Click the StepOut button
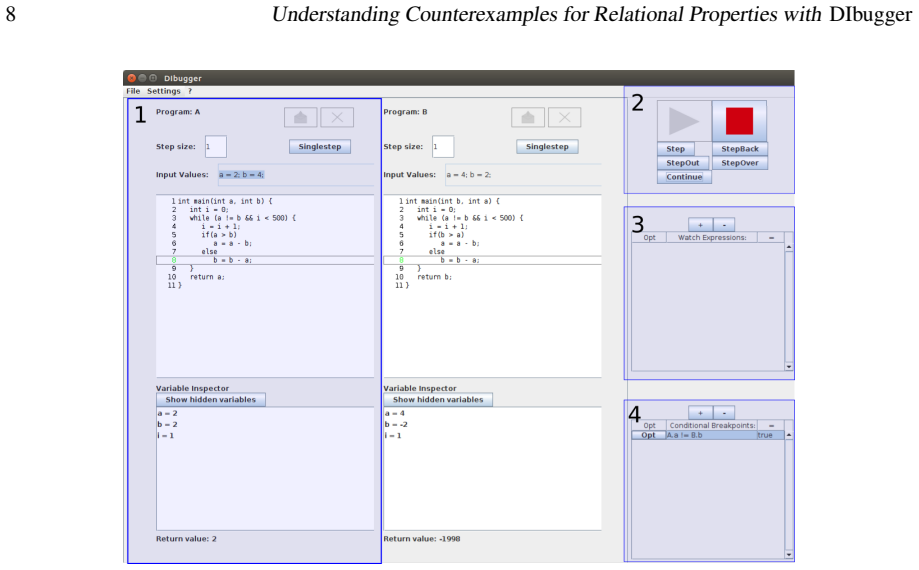The width and height of the screenshot is (919, 570). click(683, 163)
